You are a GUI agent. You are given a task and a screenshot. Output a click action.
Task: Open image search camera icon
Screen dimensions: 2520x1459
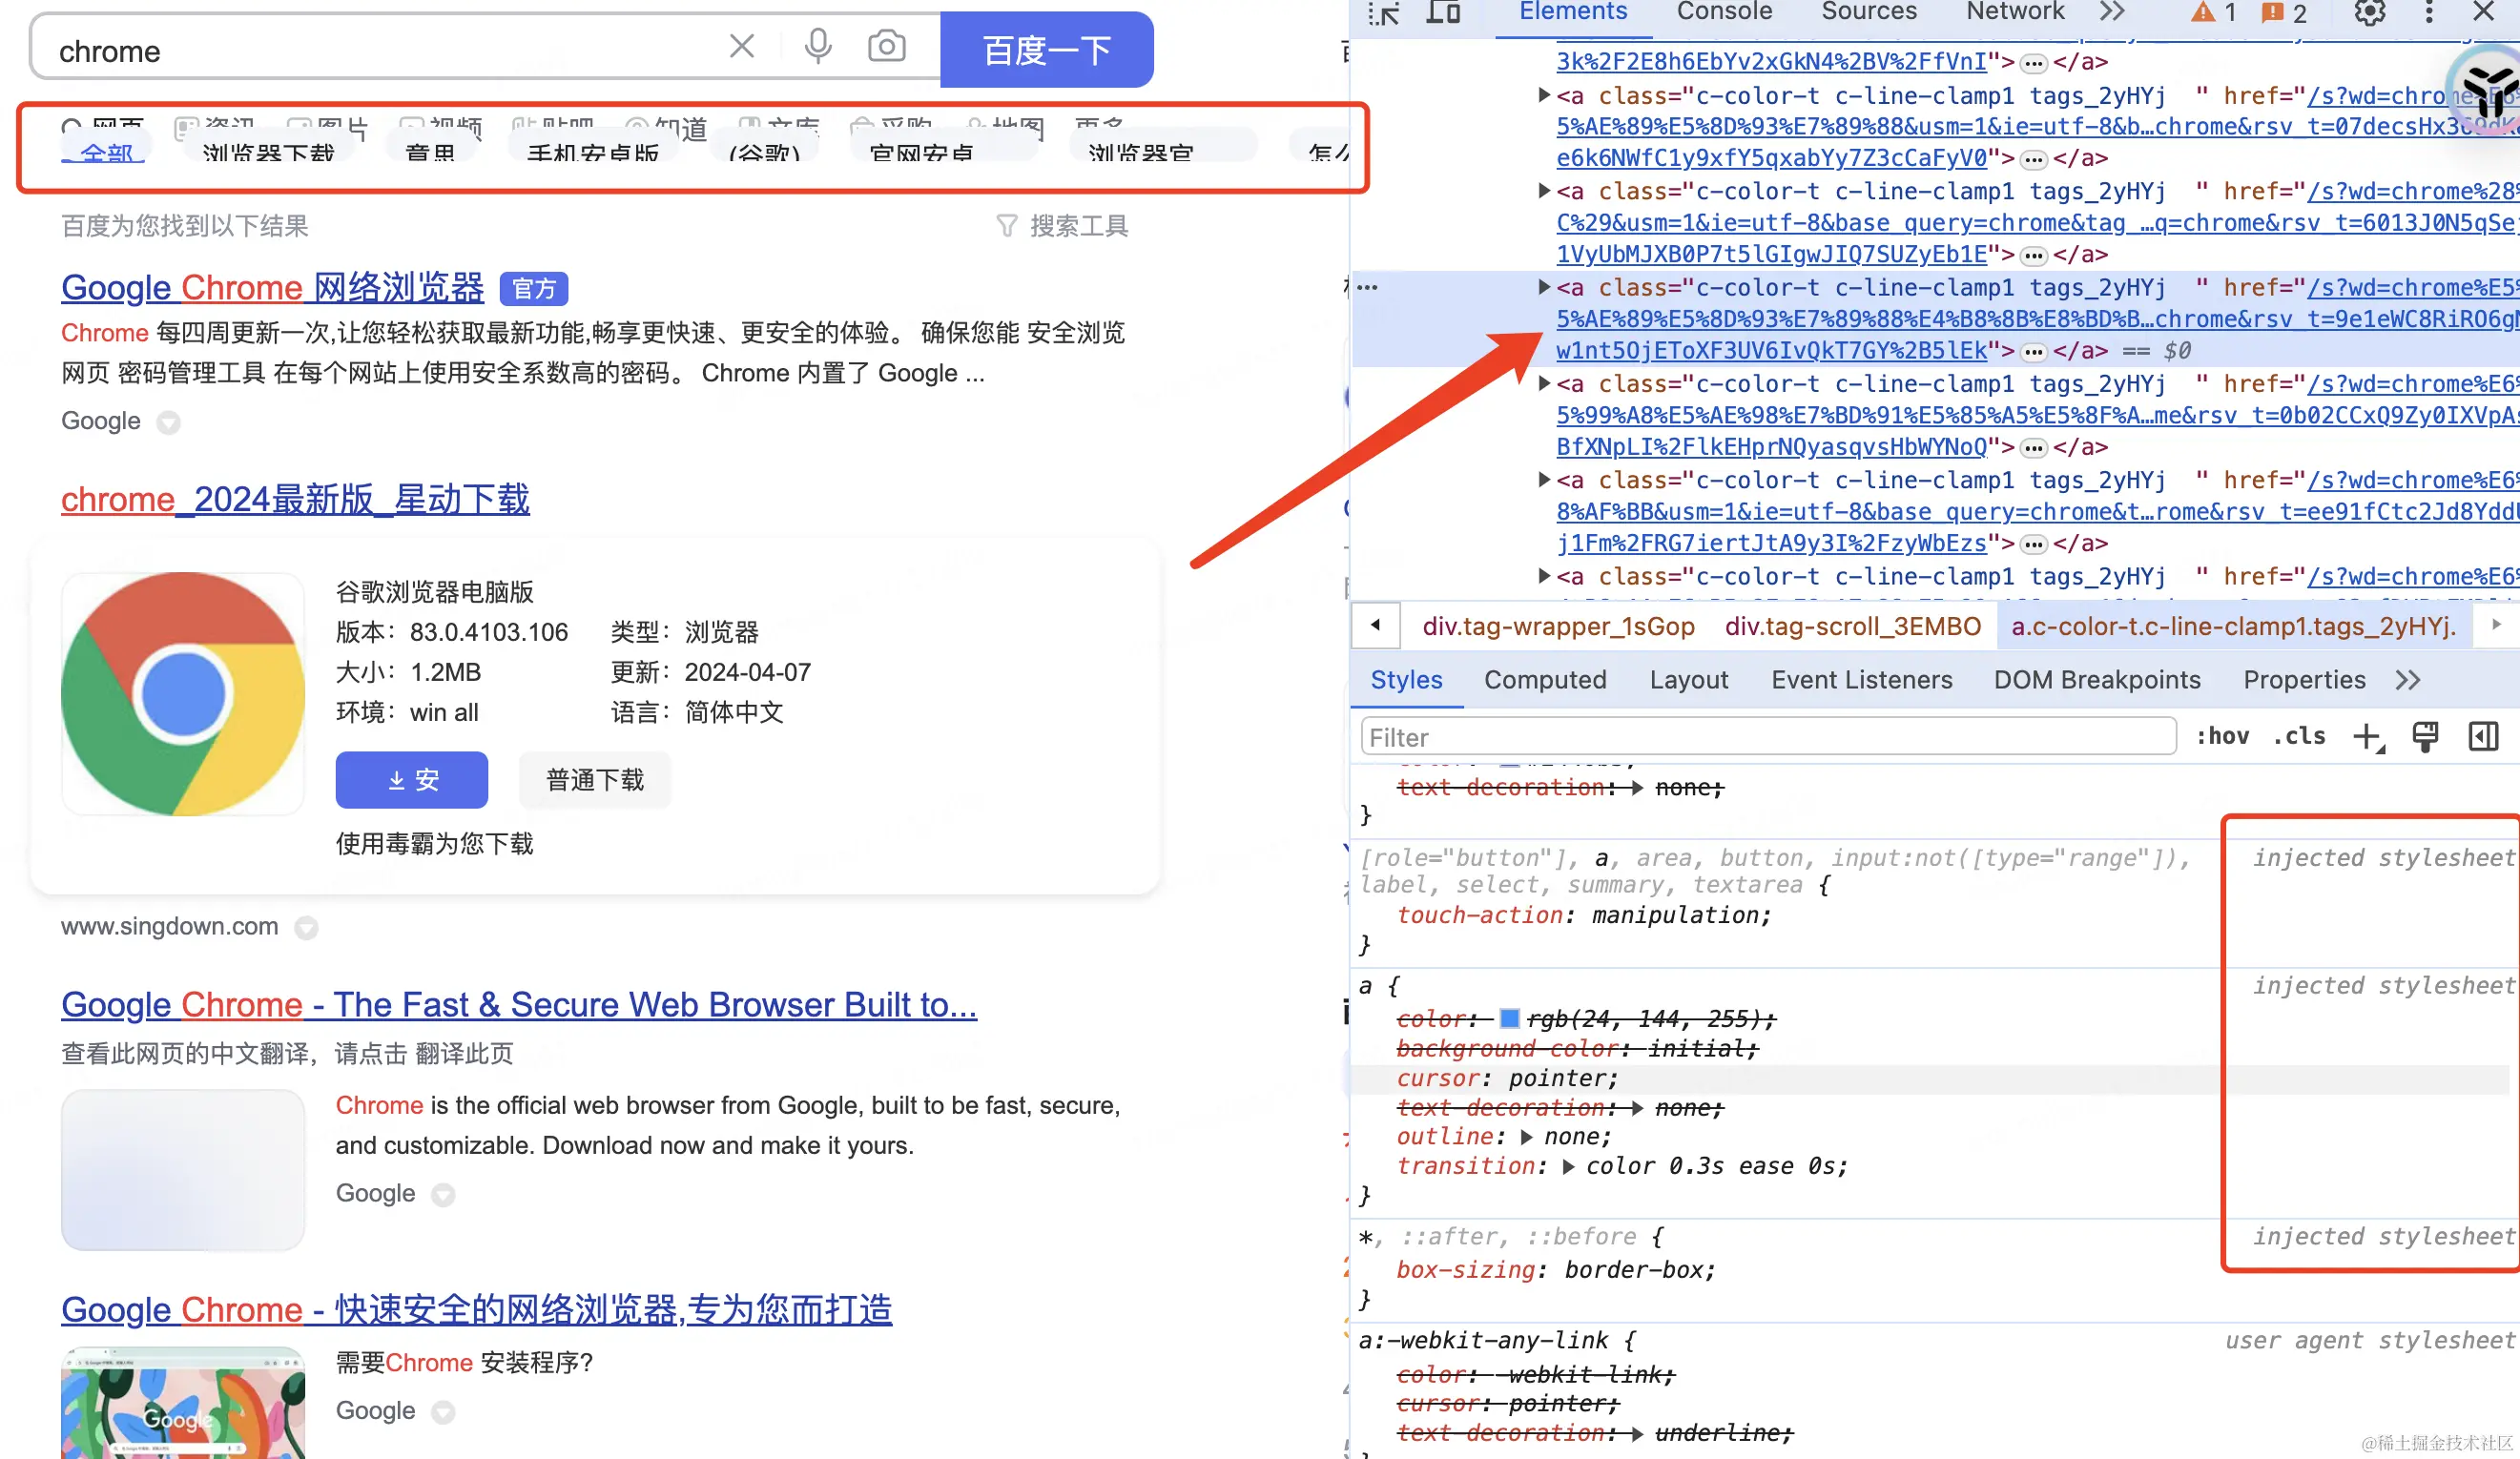pos(886,46)
